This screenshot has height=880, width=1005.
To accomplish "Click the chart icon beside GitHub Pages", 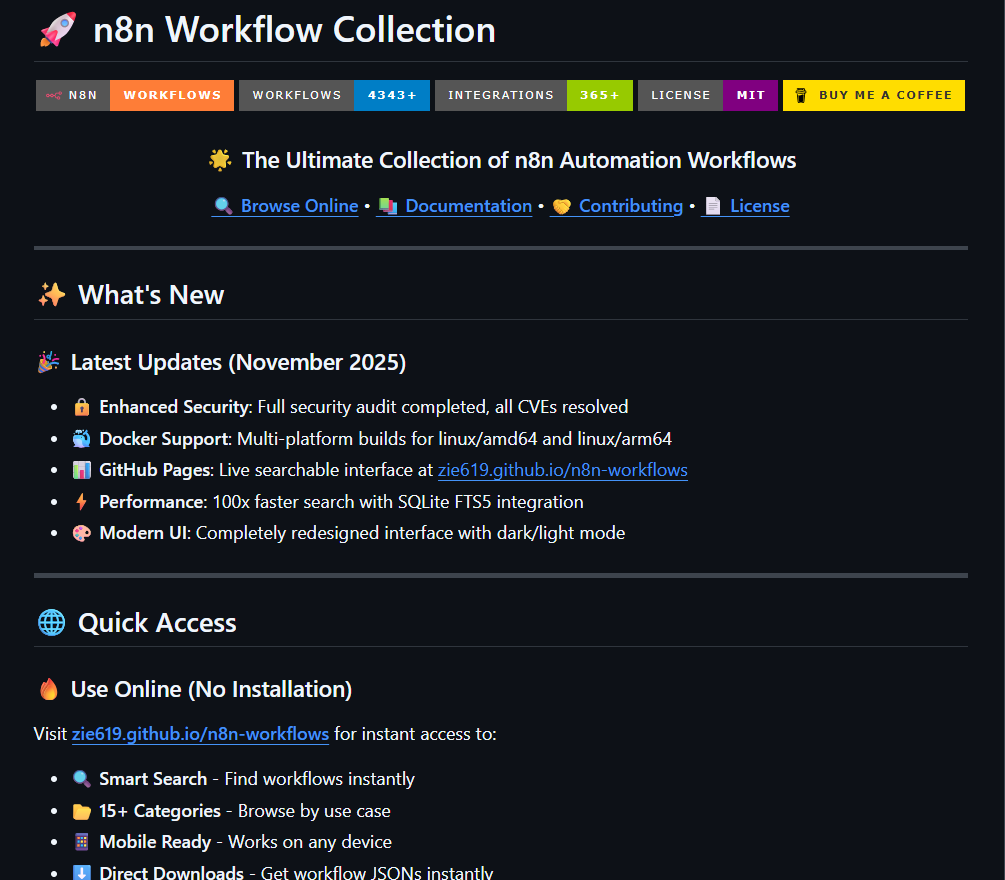I will coord(81,470).
